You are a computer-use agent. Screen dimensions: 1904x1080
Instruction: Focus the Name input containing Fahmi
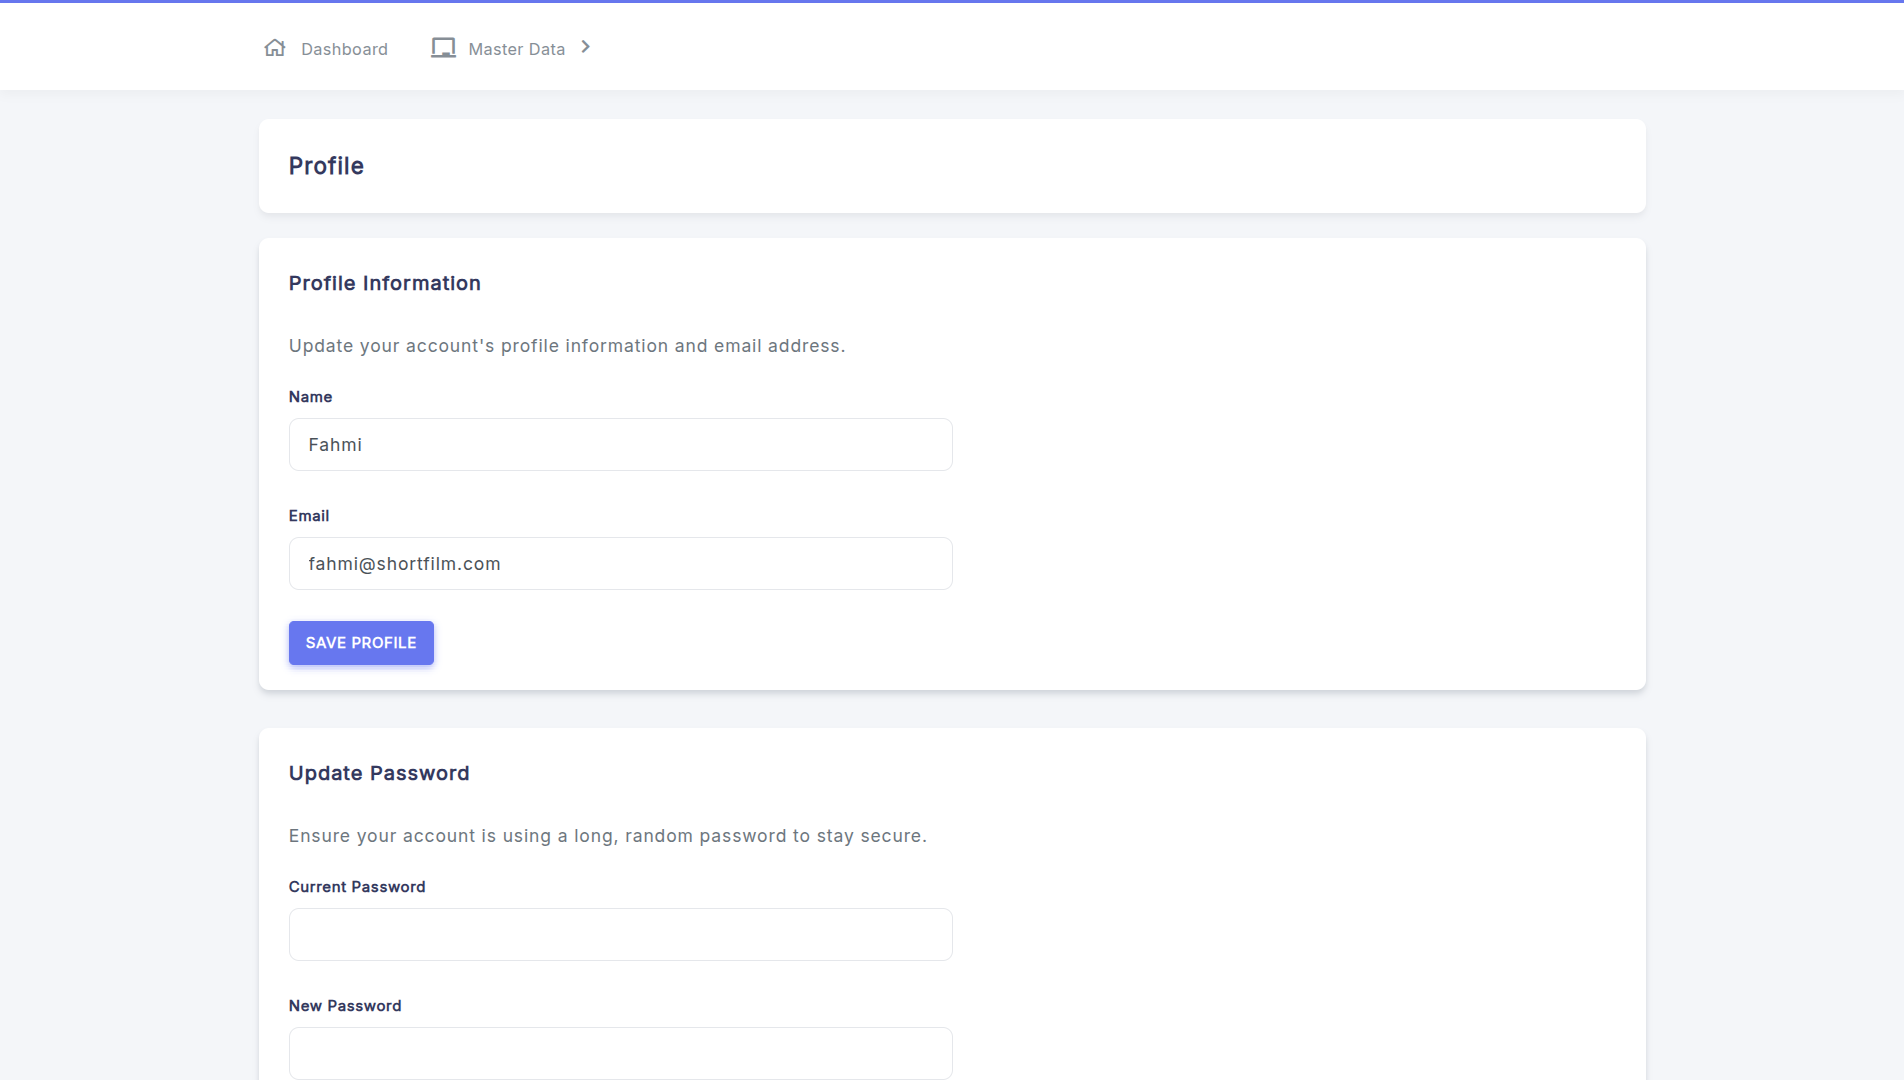[620, 445]
